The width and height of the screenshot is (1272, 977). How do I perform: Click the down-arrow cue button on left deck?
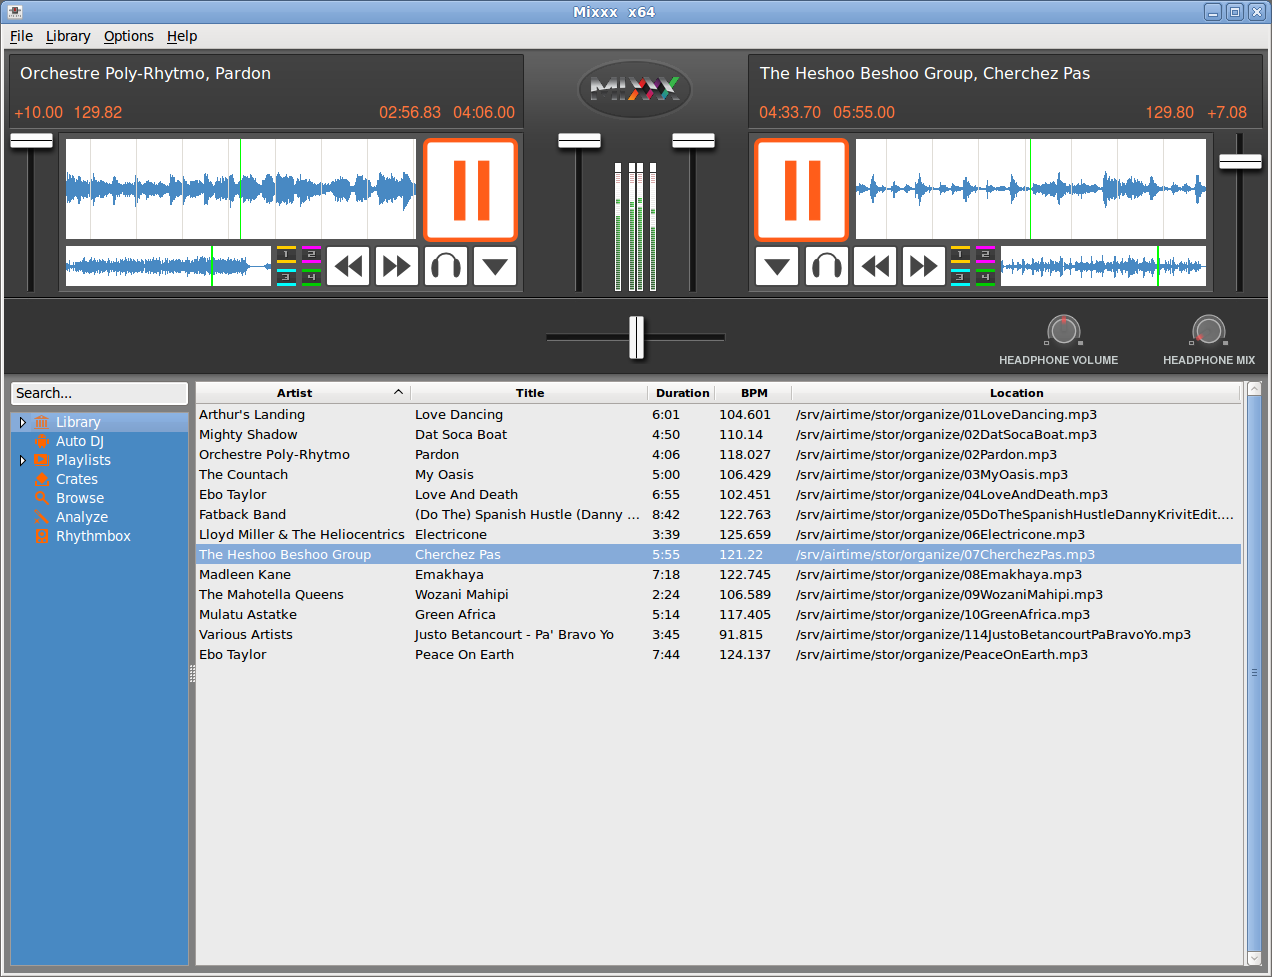(x=495, y=266)
